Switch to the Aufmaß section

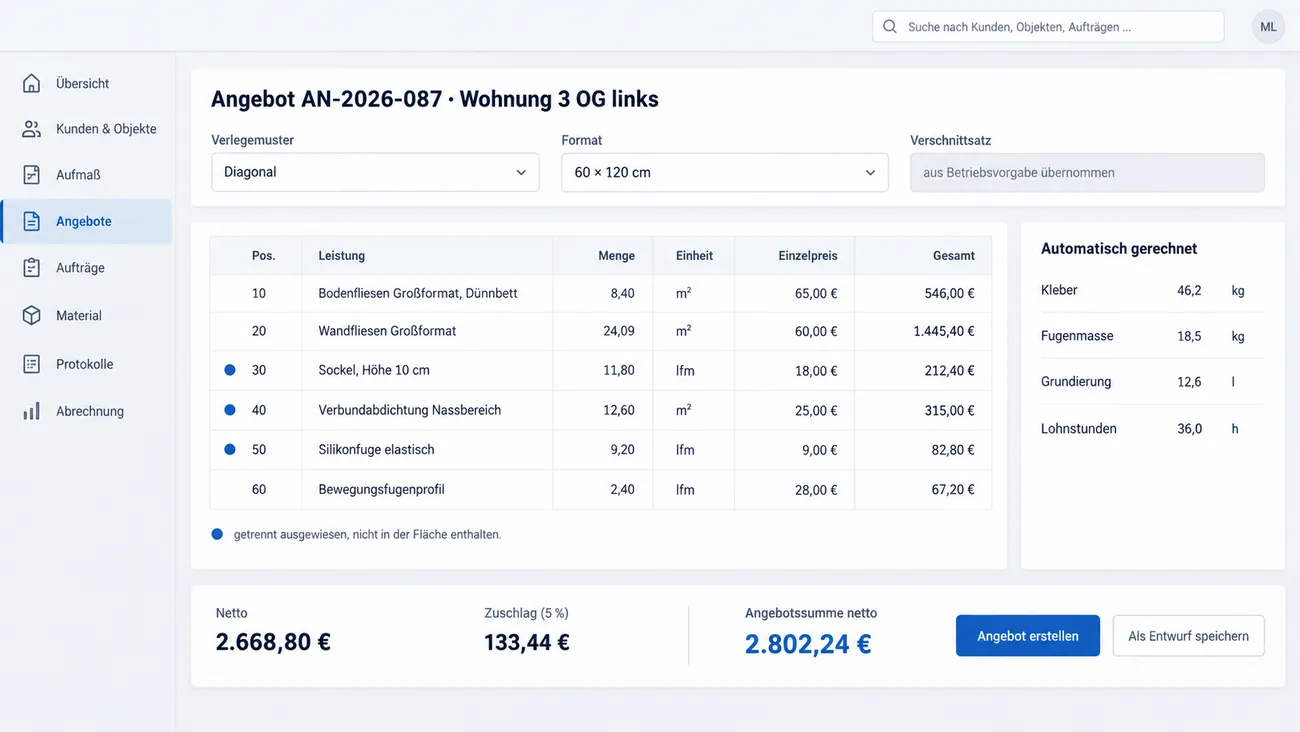(86, 175)
